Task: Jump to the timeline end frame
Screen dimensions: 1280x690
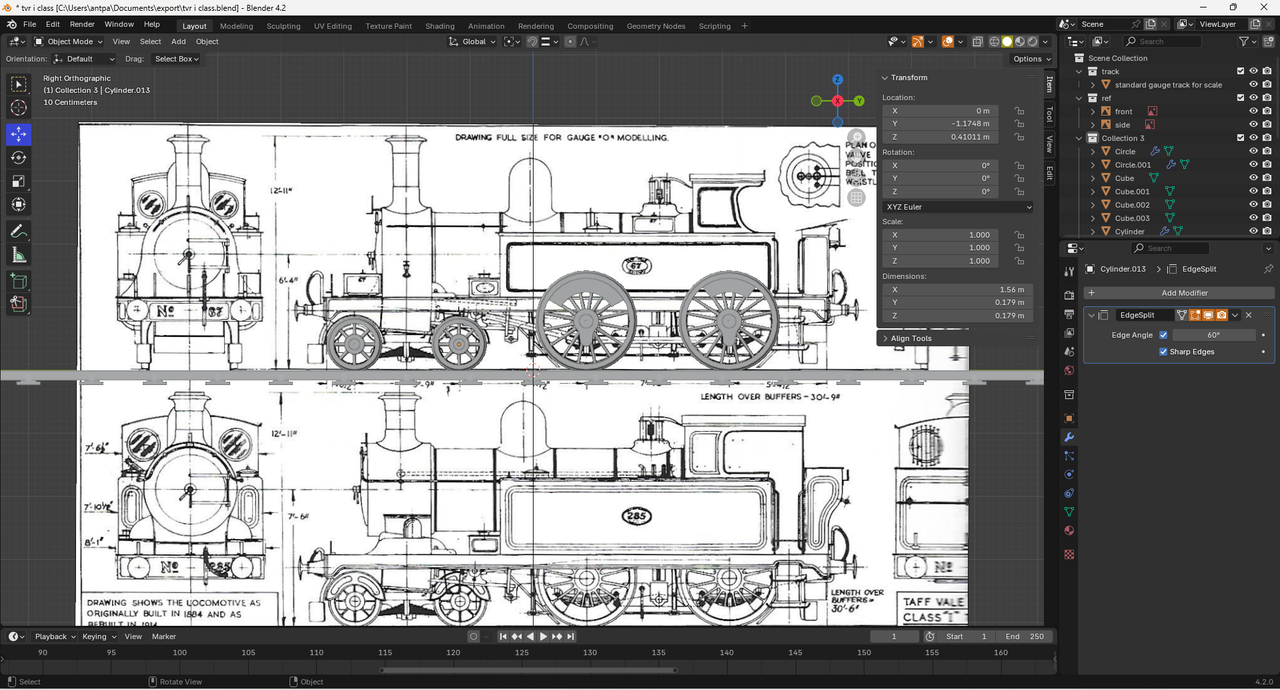Action: 570,636
